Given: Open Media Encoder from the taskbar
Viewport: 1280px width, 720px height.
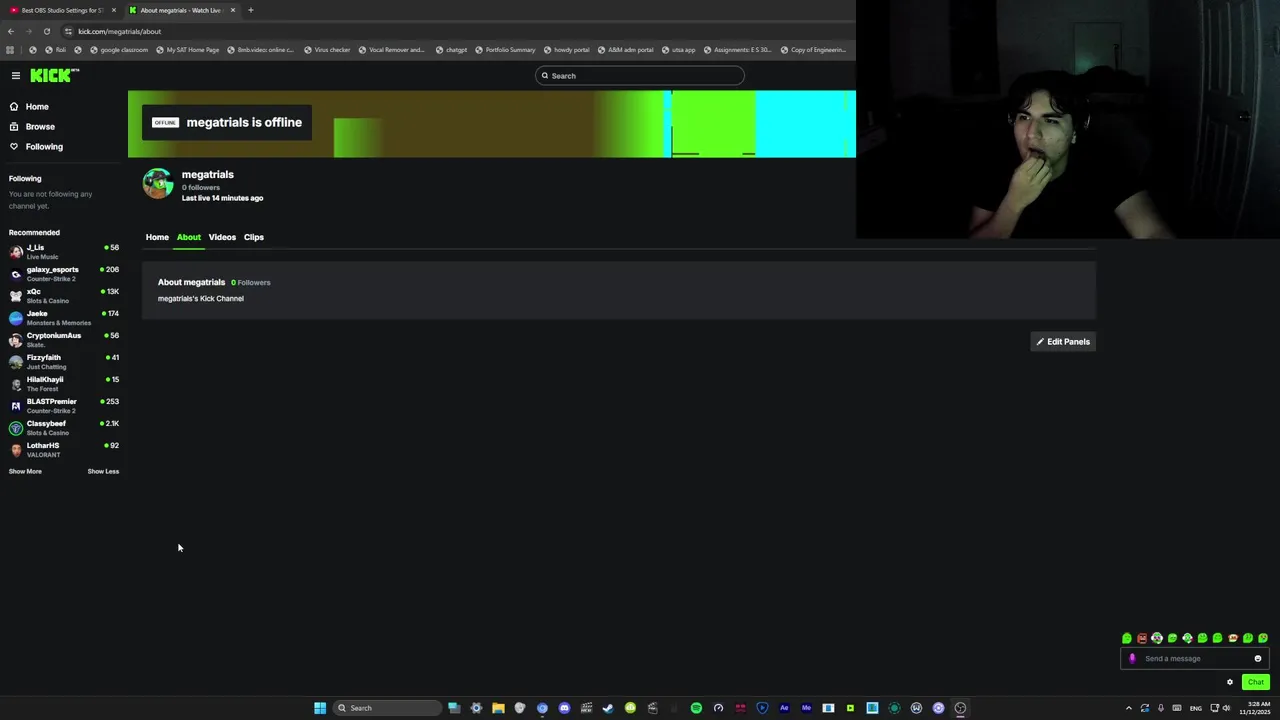Looking at the screenshot, I should point(806,708).
